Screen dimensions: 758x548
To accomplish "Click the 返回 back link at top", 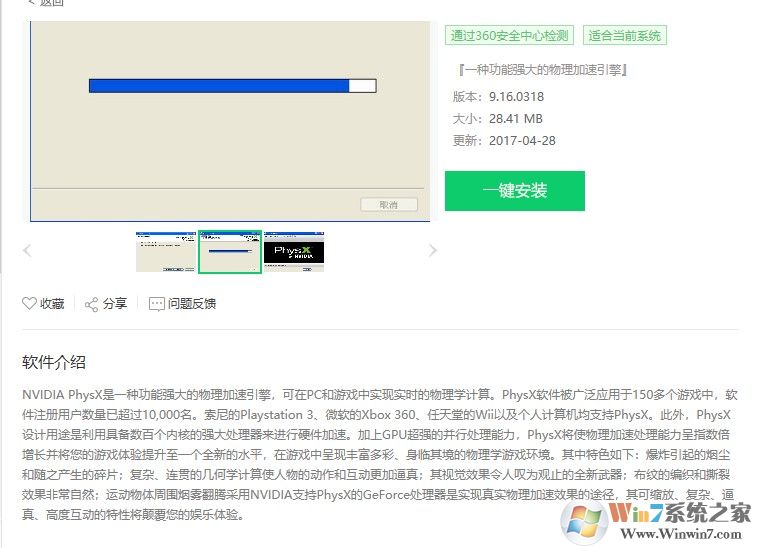I will (x=46, y=2).
